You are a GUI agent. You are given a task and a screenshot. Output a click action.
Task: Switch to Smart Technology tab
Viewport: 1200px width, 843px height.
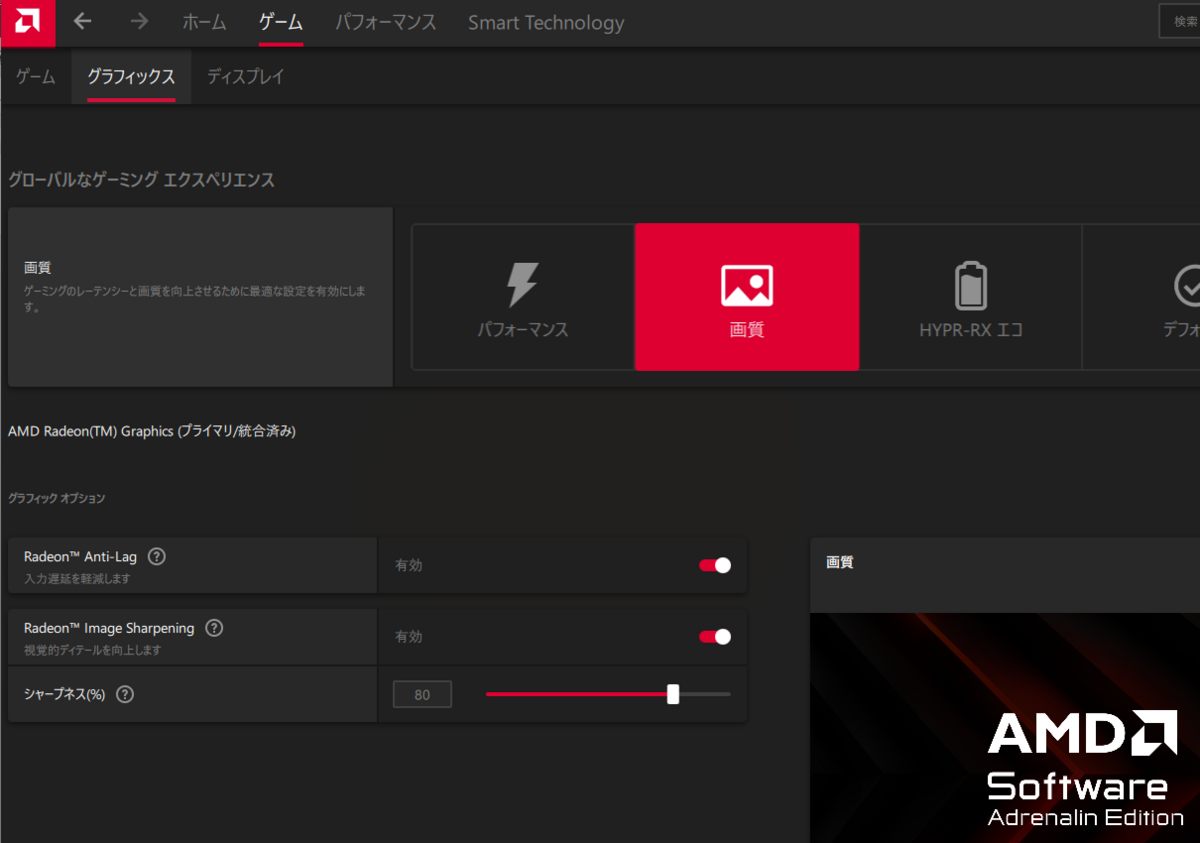pyautogui.click(x=546, y=22)
